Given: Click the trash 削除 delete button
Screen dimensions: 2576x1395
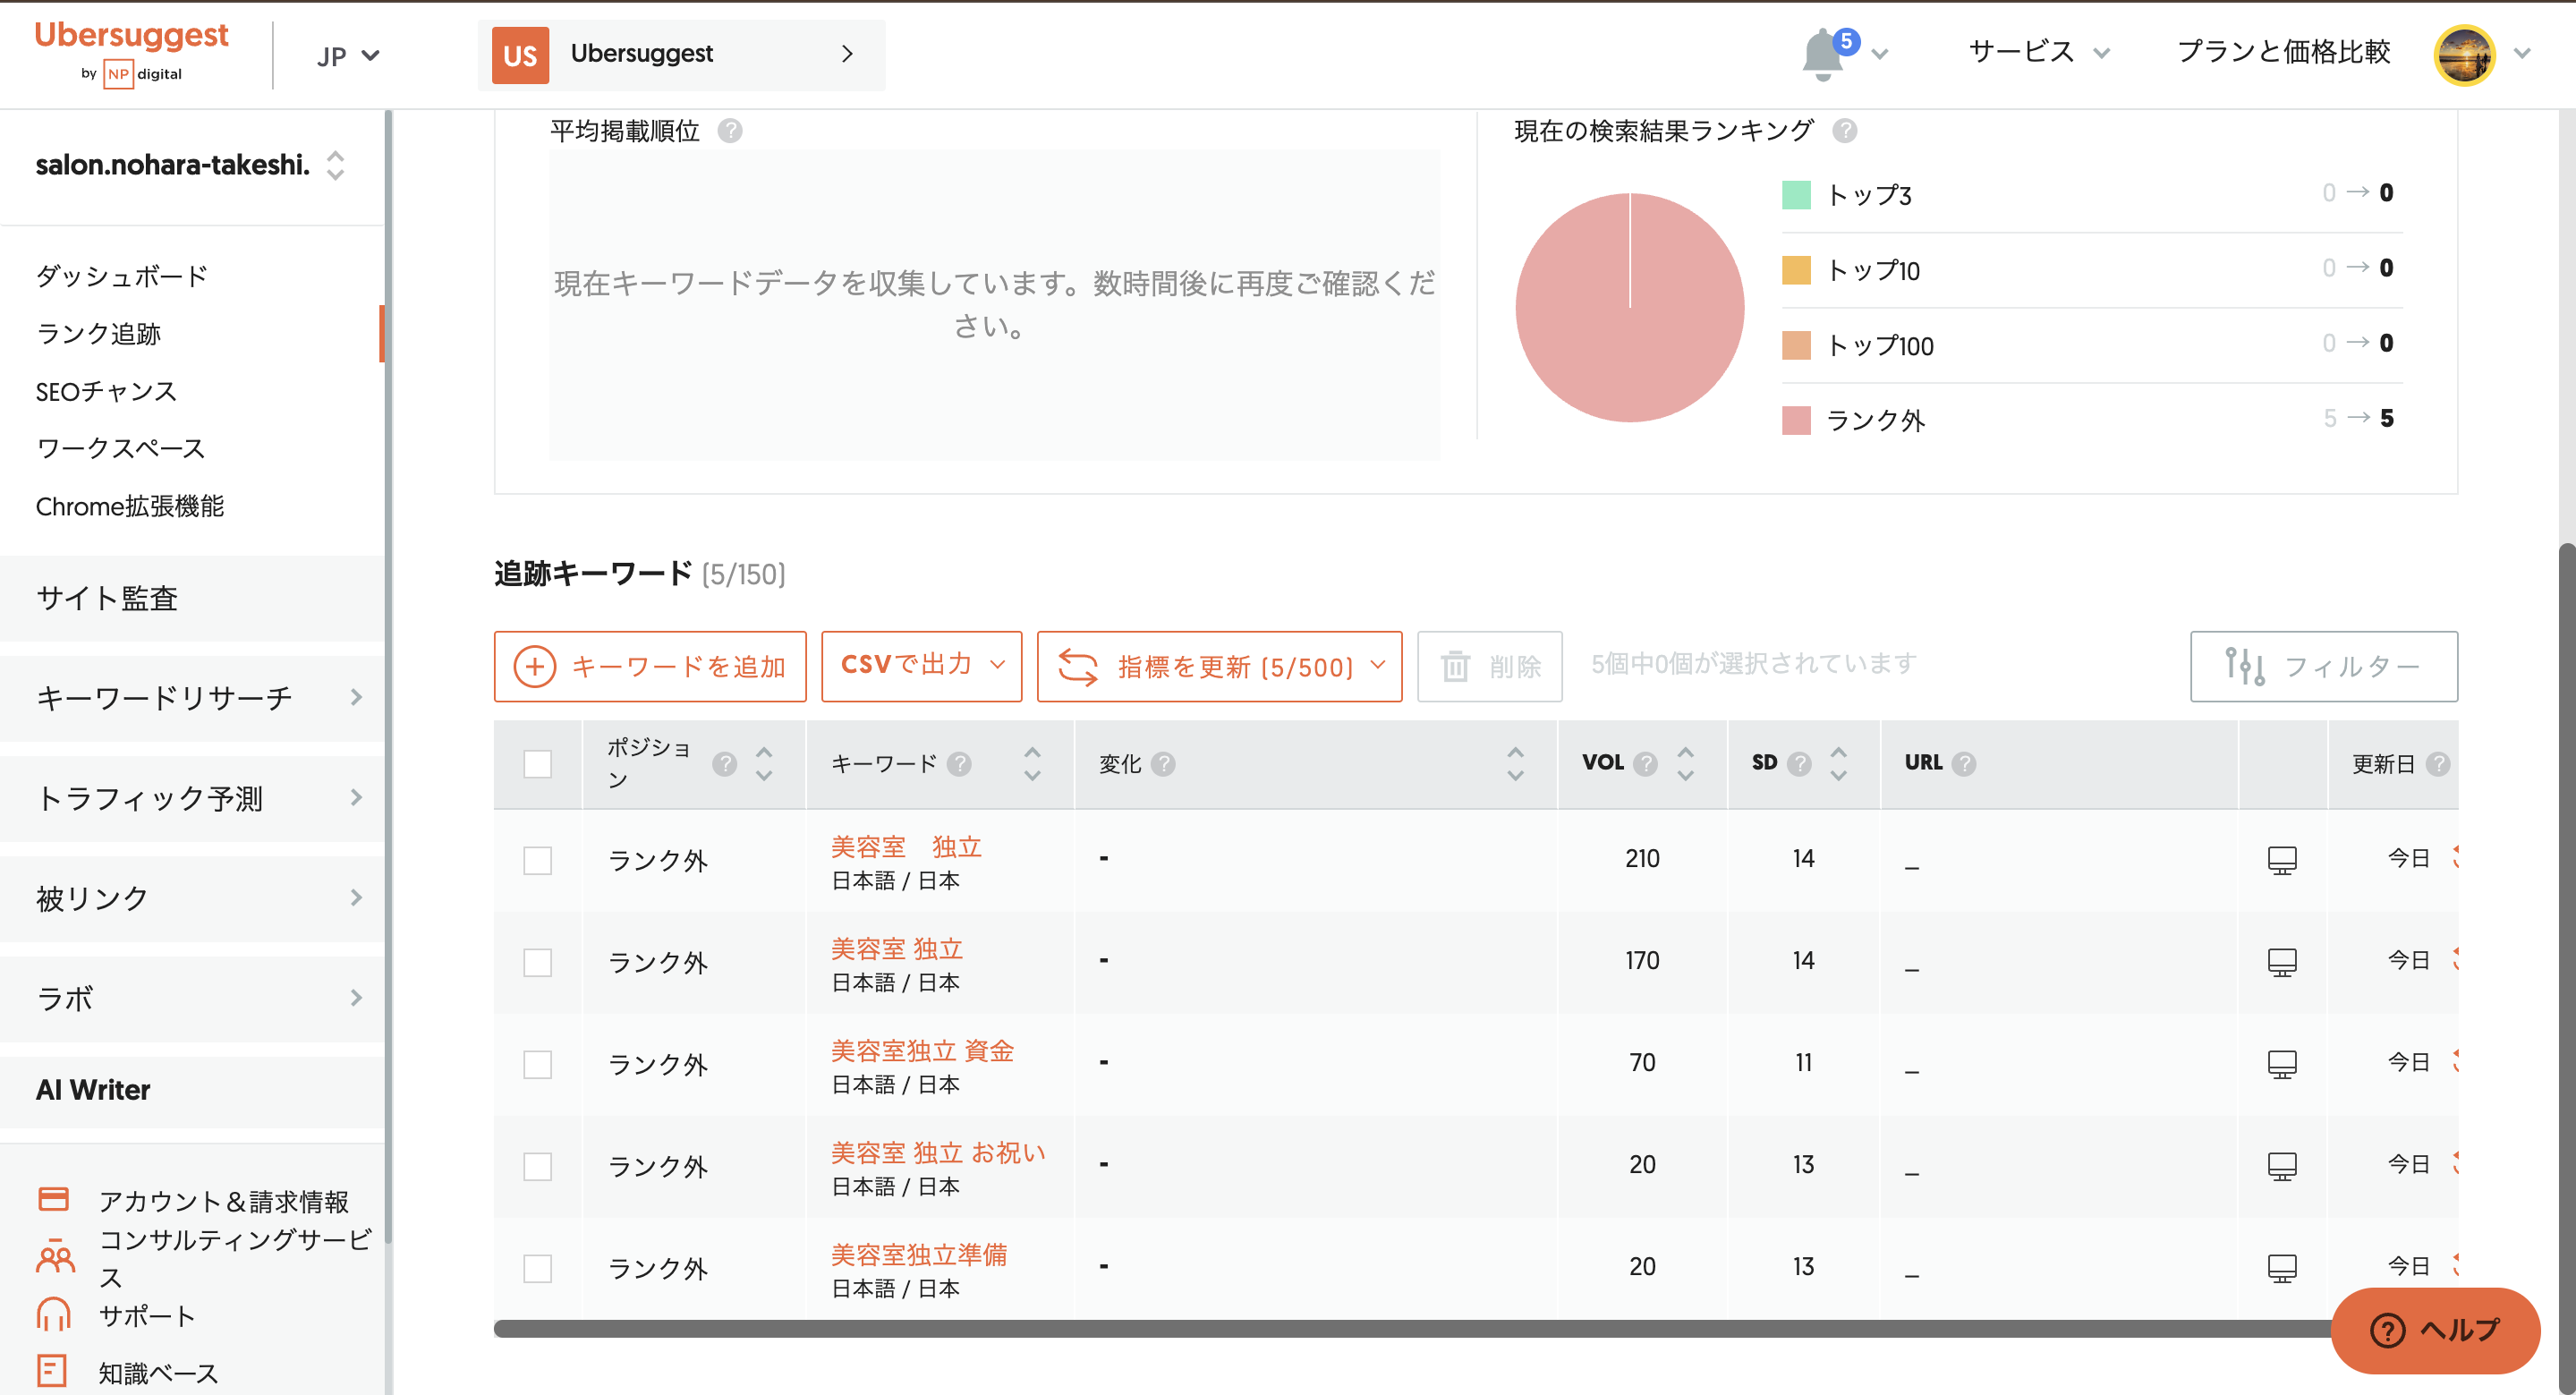Looking at the screenshot, I should point(1489,666).
